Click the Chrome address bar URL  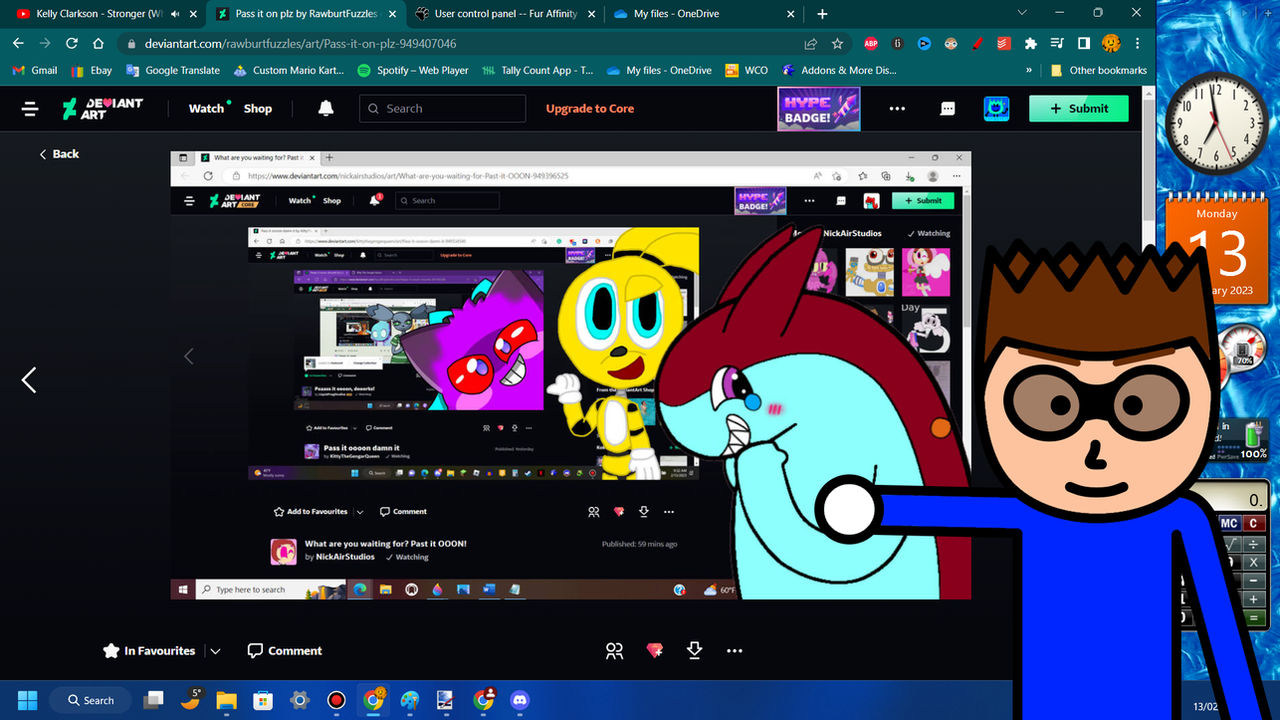pyautogui.click(x=301, y=44)
